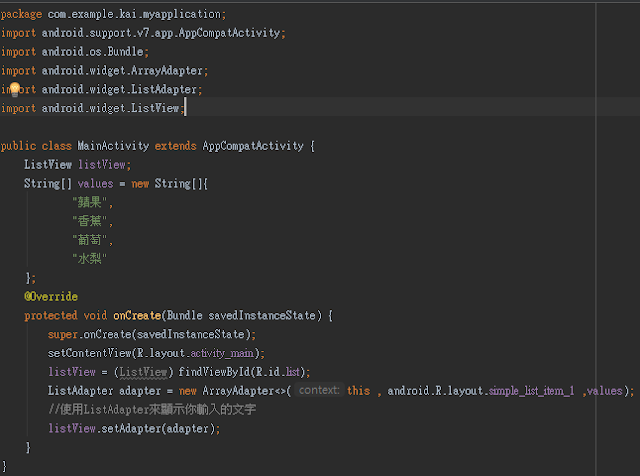Click 'MainActivity' in the class declaration
The image size is (640, 476).
tap(113, 146)
